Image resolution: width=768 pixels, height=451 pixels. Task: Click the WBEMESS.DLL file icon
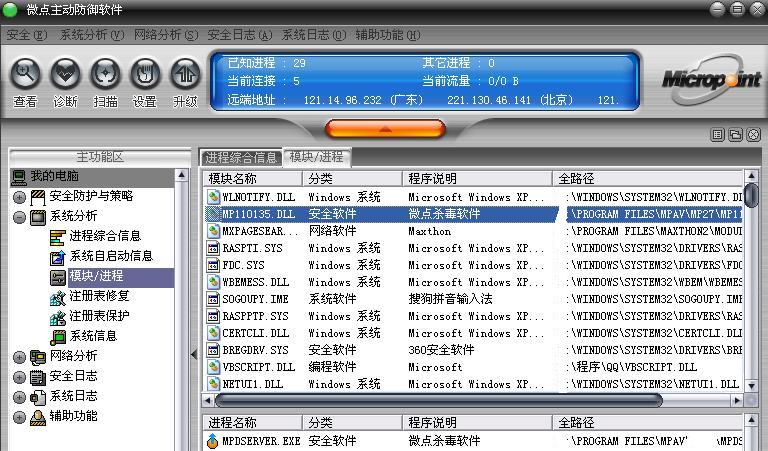[x=213, y=282]
